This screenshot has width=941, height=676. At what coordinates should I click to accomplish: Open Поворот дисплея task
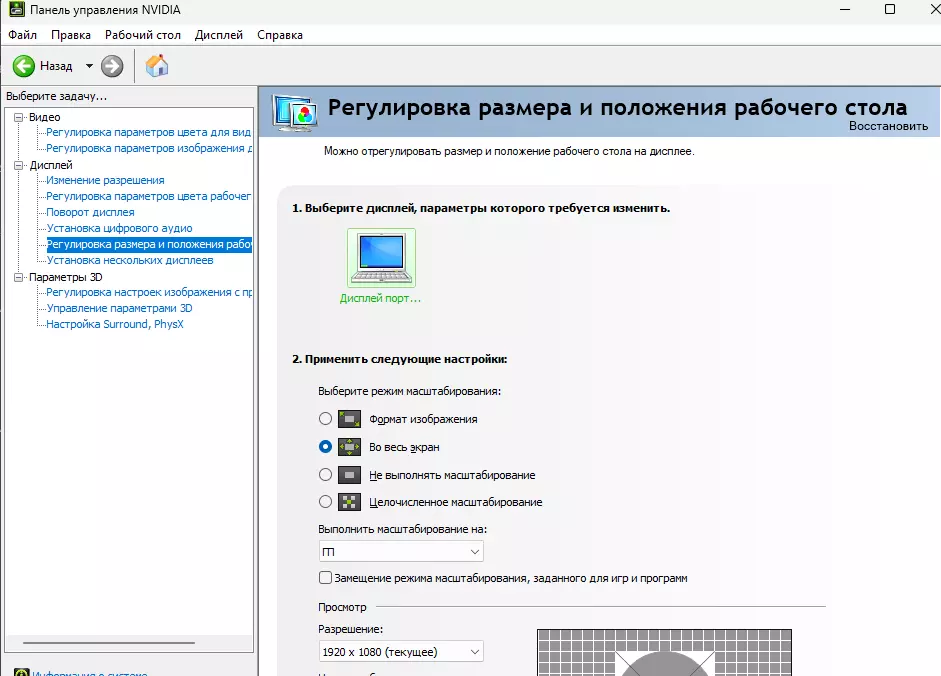(x=90, y=212)
